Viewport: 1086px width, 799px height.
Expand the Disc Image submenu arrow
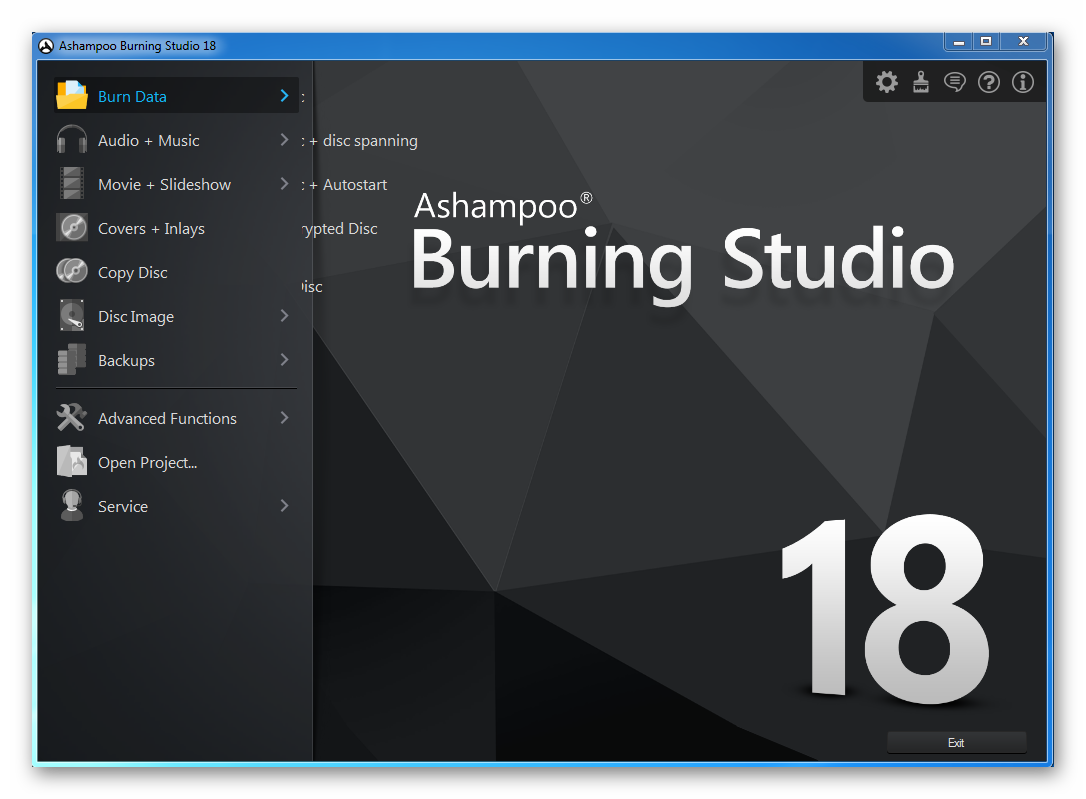point(284,316)
